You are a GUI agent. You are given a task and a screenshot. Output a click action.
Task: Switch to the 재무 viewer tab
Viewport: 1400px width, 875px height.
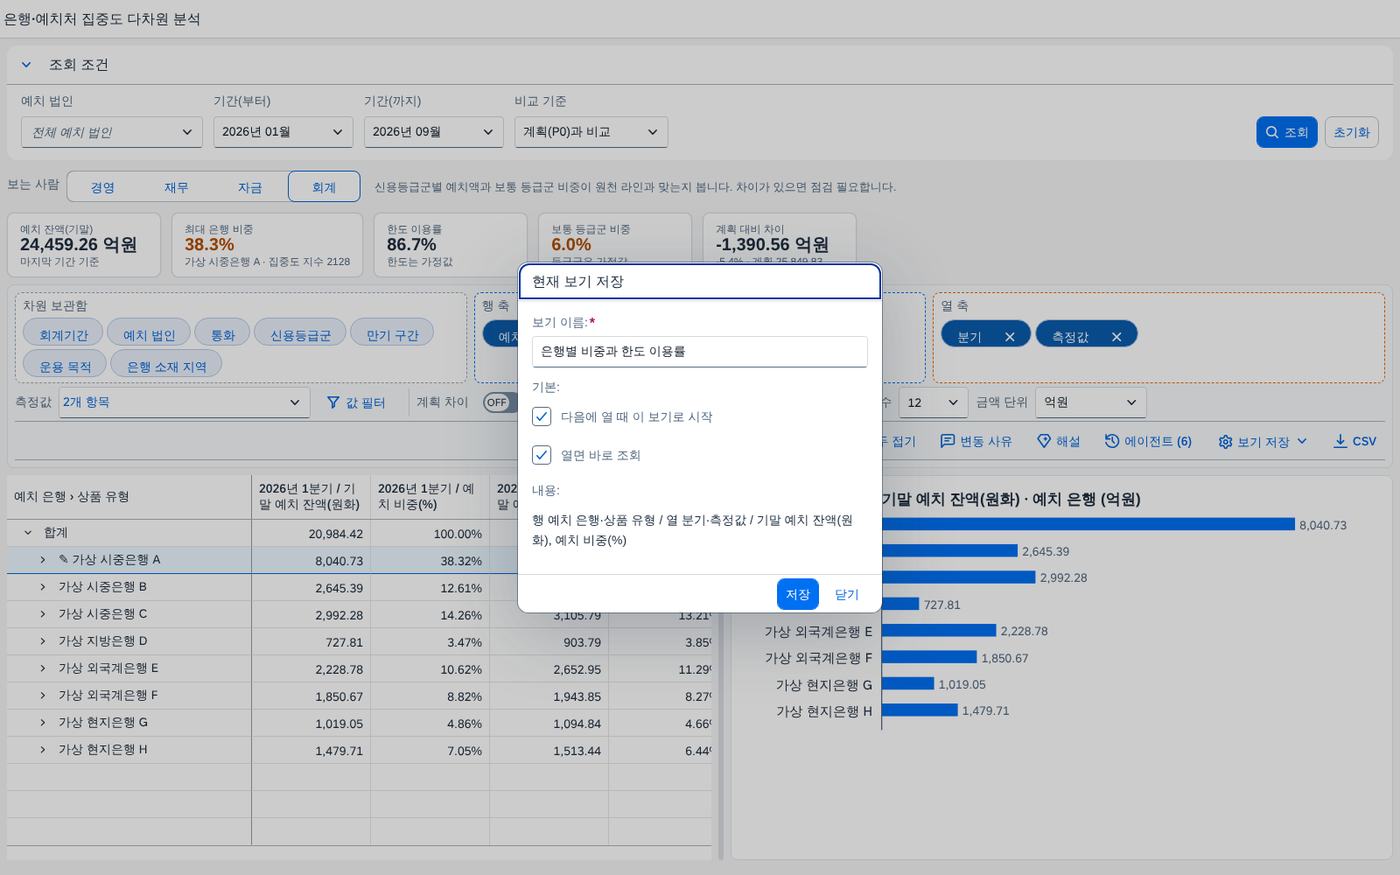(176, 187)
